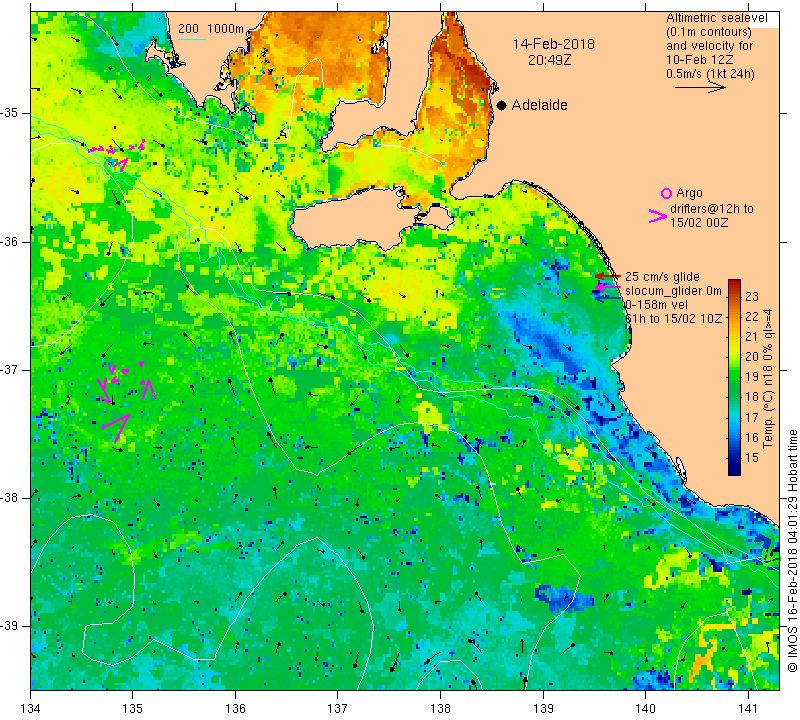Click the magenta drifters arrowhead legend symbol
The image size is (800, 720).
(x=658, y=216)
